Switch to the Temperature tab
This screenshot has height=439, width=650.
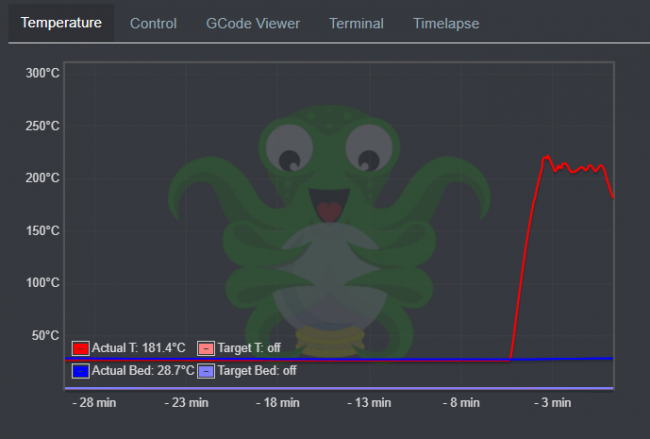point(61,23)
